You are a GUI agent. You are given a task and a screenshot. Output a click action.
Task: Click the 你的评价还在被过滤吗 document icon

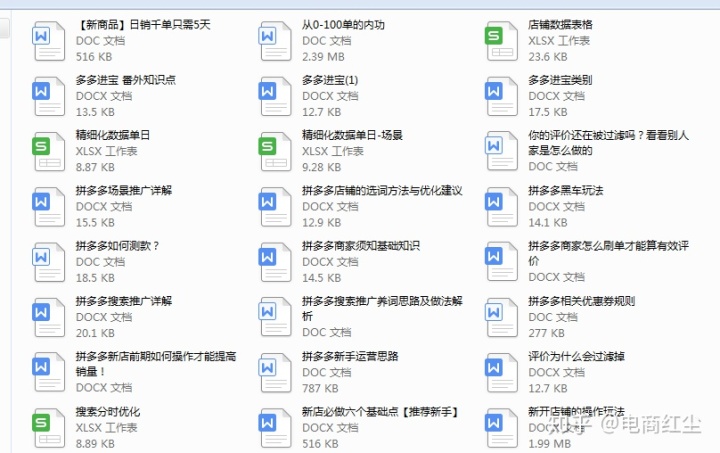point(501,151)
